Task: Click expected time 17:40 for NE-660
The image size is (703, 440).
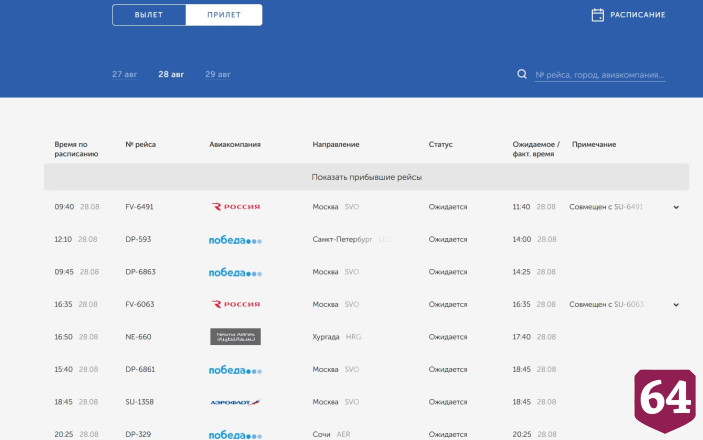Action: 521,337
